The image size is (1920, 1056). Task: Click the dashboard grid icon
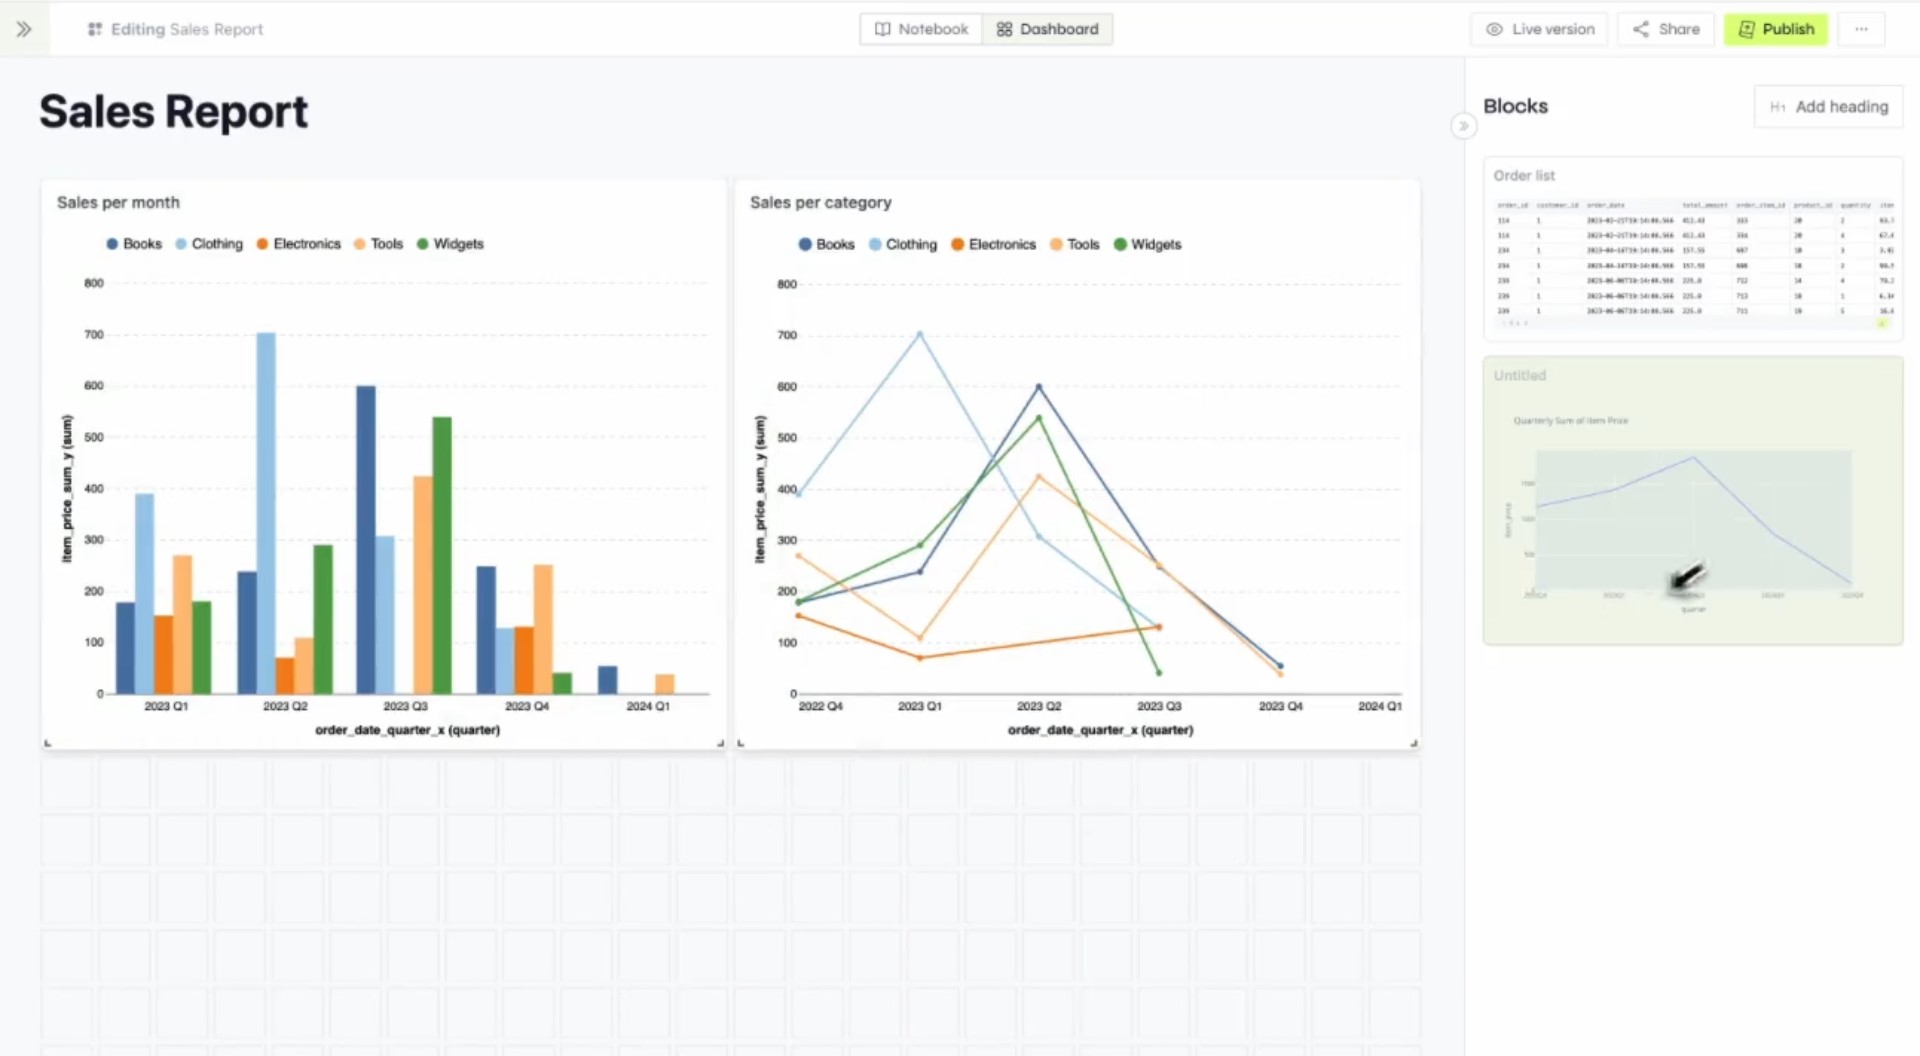[1004, 29]
